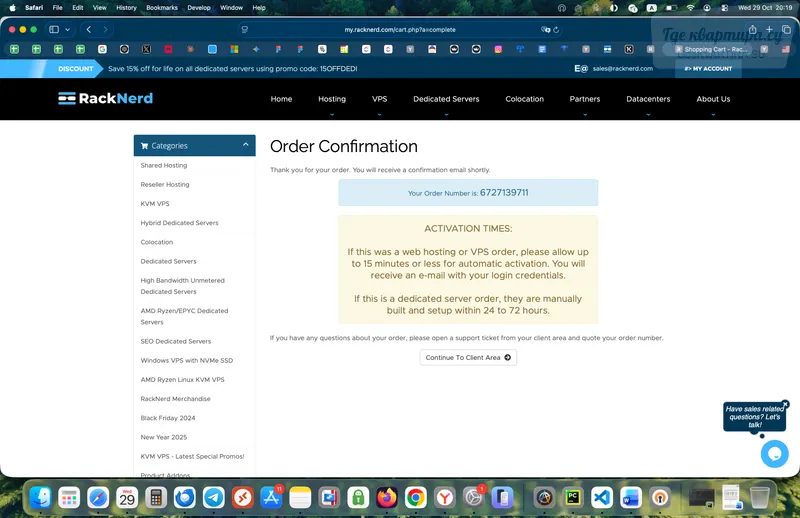Go back with Safari's back arrow
The width and height of the screenshot is (800, 518).
coord(89,30)
